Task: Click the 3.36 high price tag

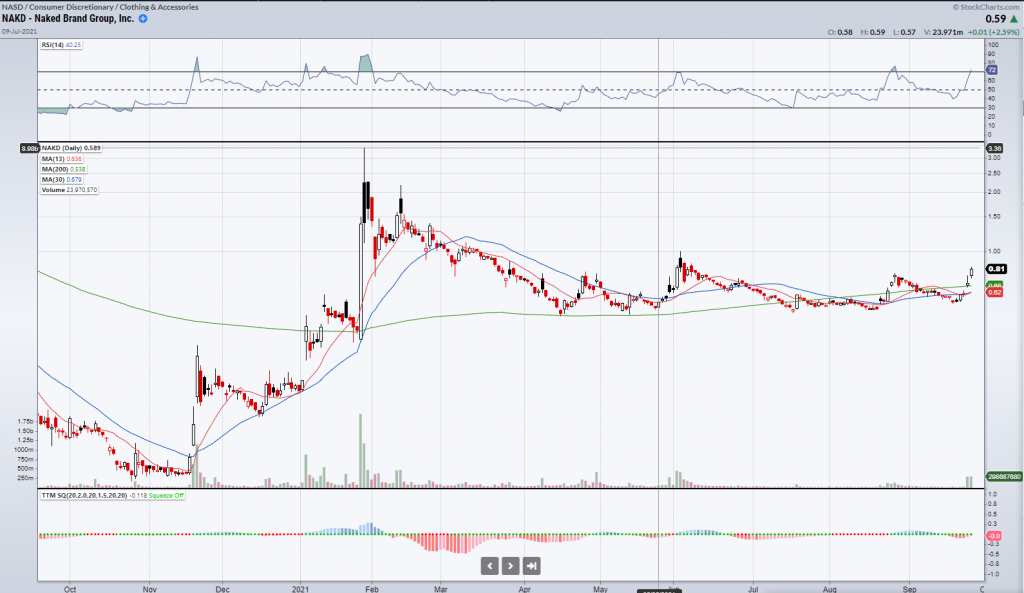Action: tap(994, 149)
